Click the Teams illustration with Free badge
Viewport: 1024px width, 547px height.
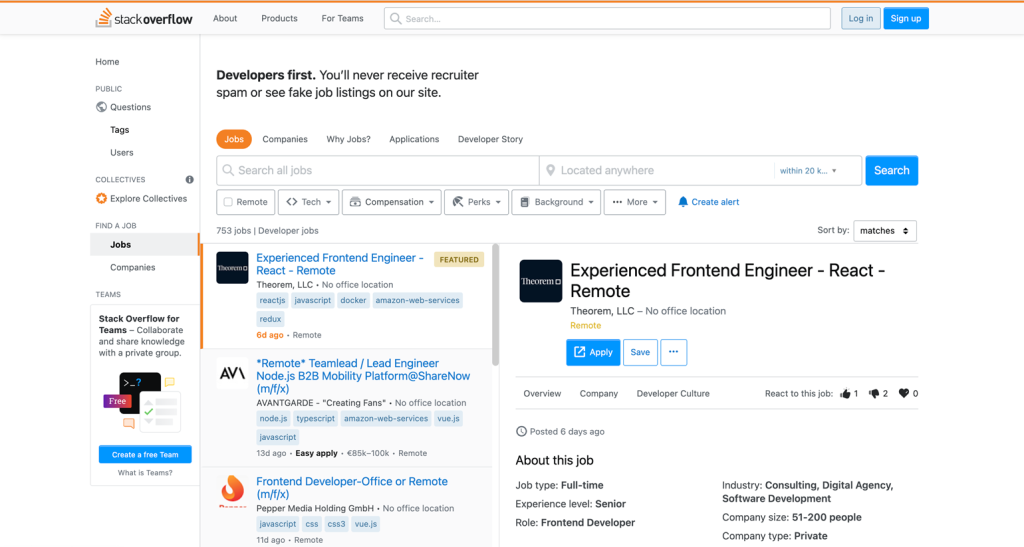coord(142,402)
